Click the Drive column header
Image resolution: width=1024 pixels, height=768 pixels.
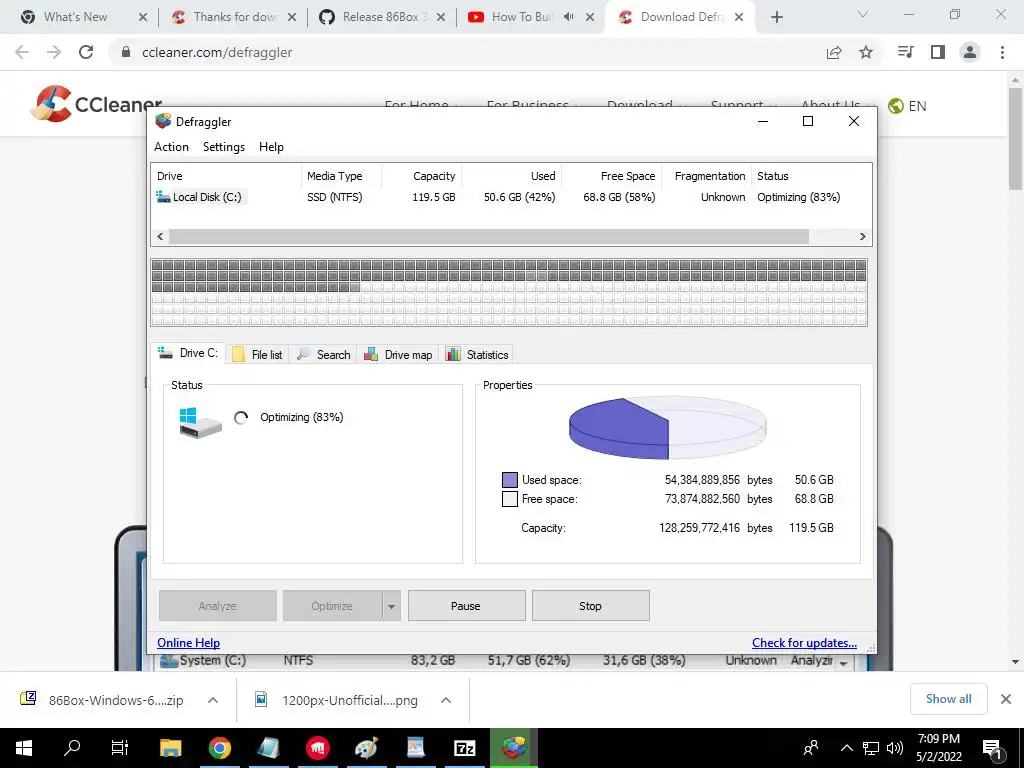[226, 176]
